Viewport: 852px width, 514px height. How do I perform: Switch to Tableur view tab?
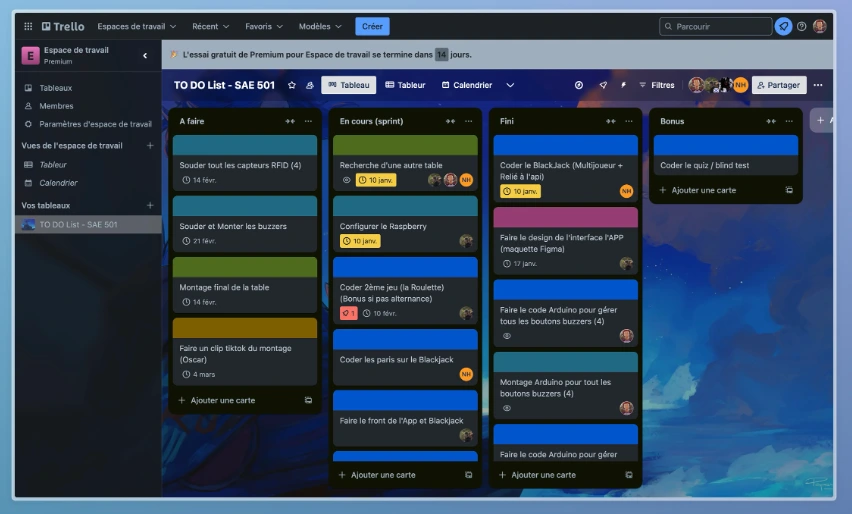tap(405, 85)
